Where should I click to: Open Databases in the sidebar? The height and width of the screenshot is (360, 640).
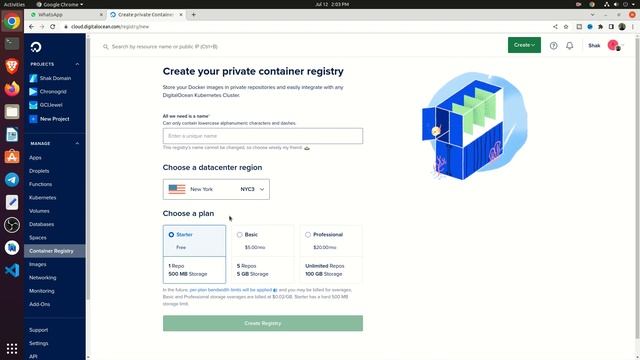(x=41, y=224)
